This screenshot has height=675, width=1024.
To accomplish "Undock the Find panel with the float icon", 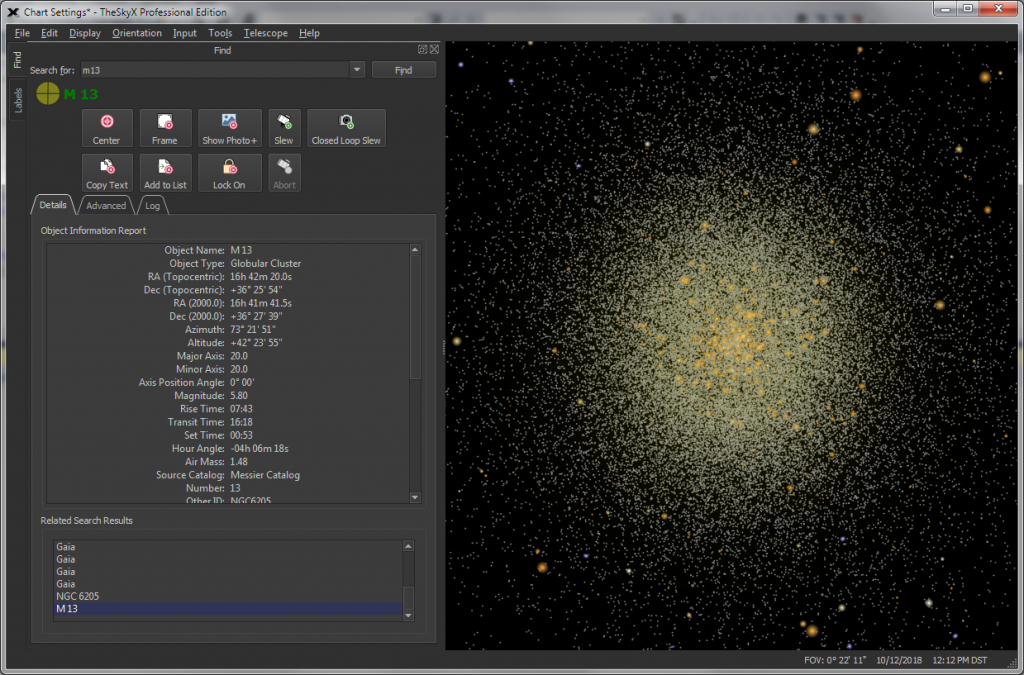I will pyautogui.click(x=423, y=49).
